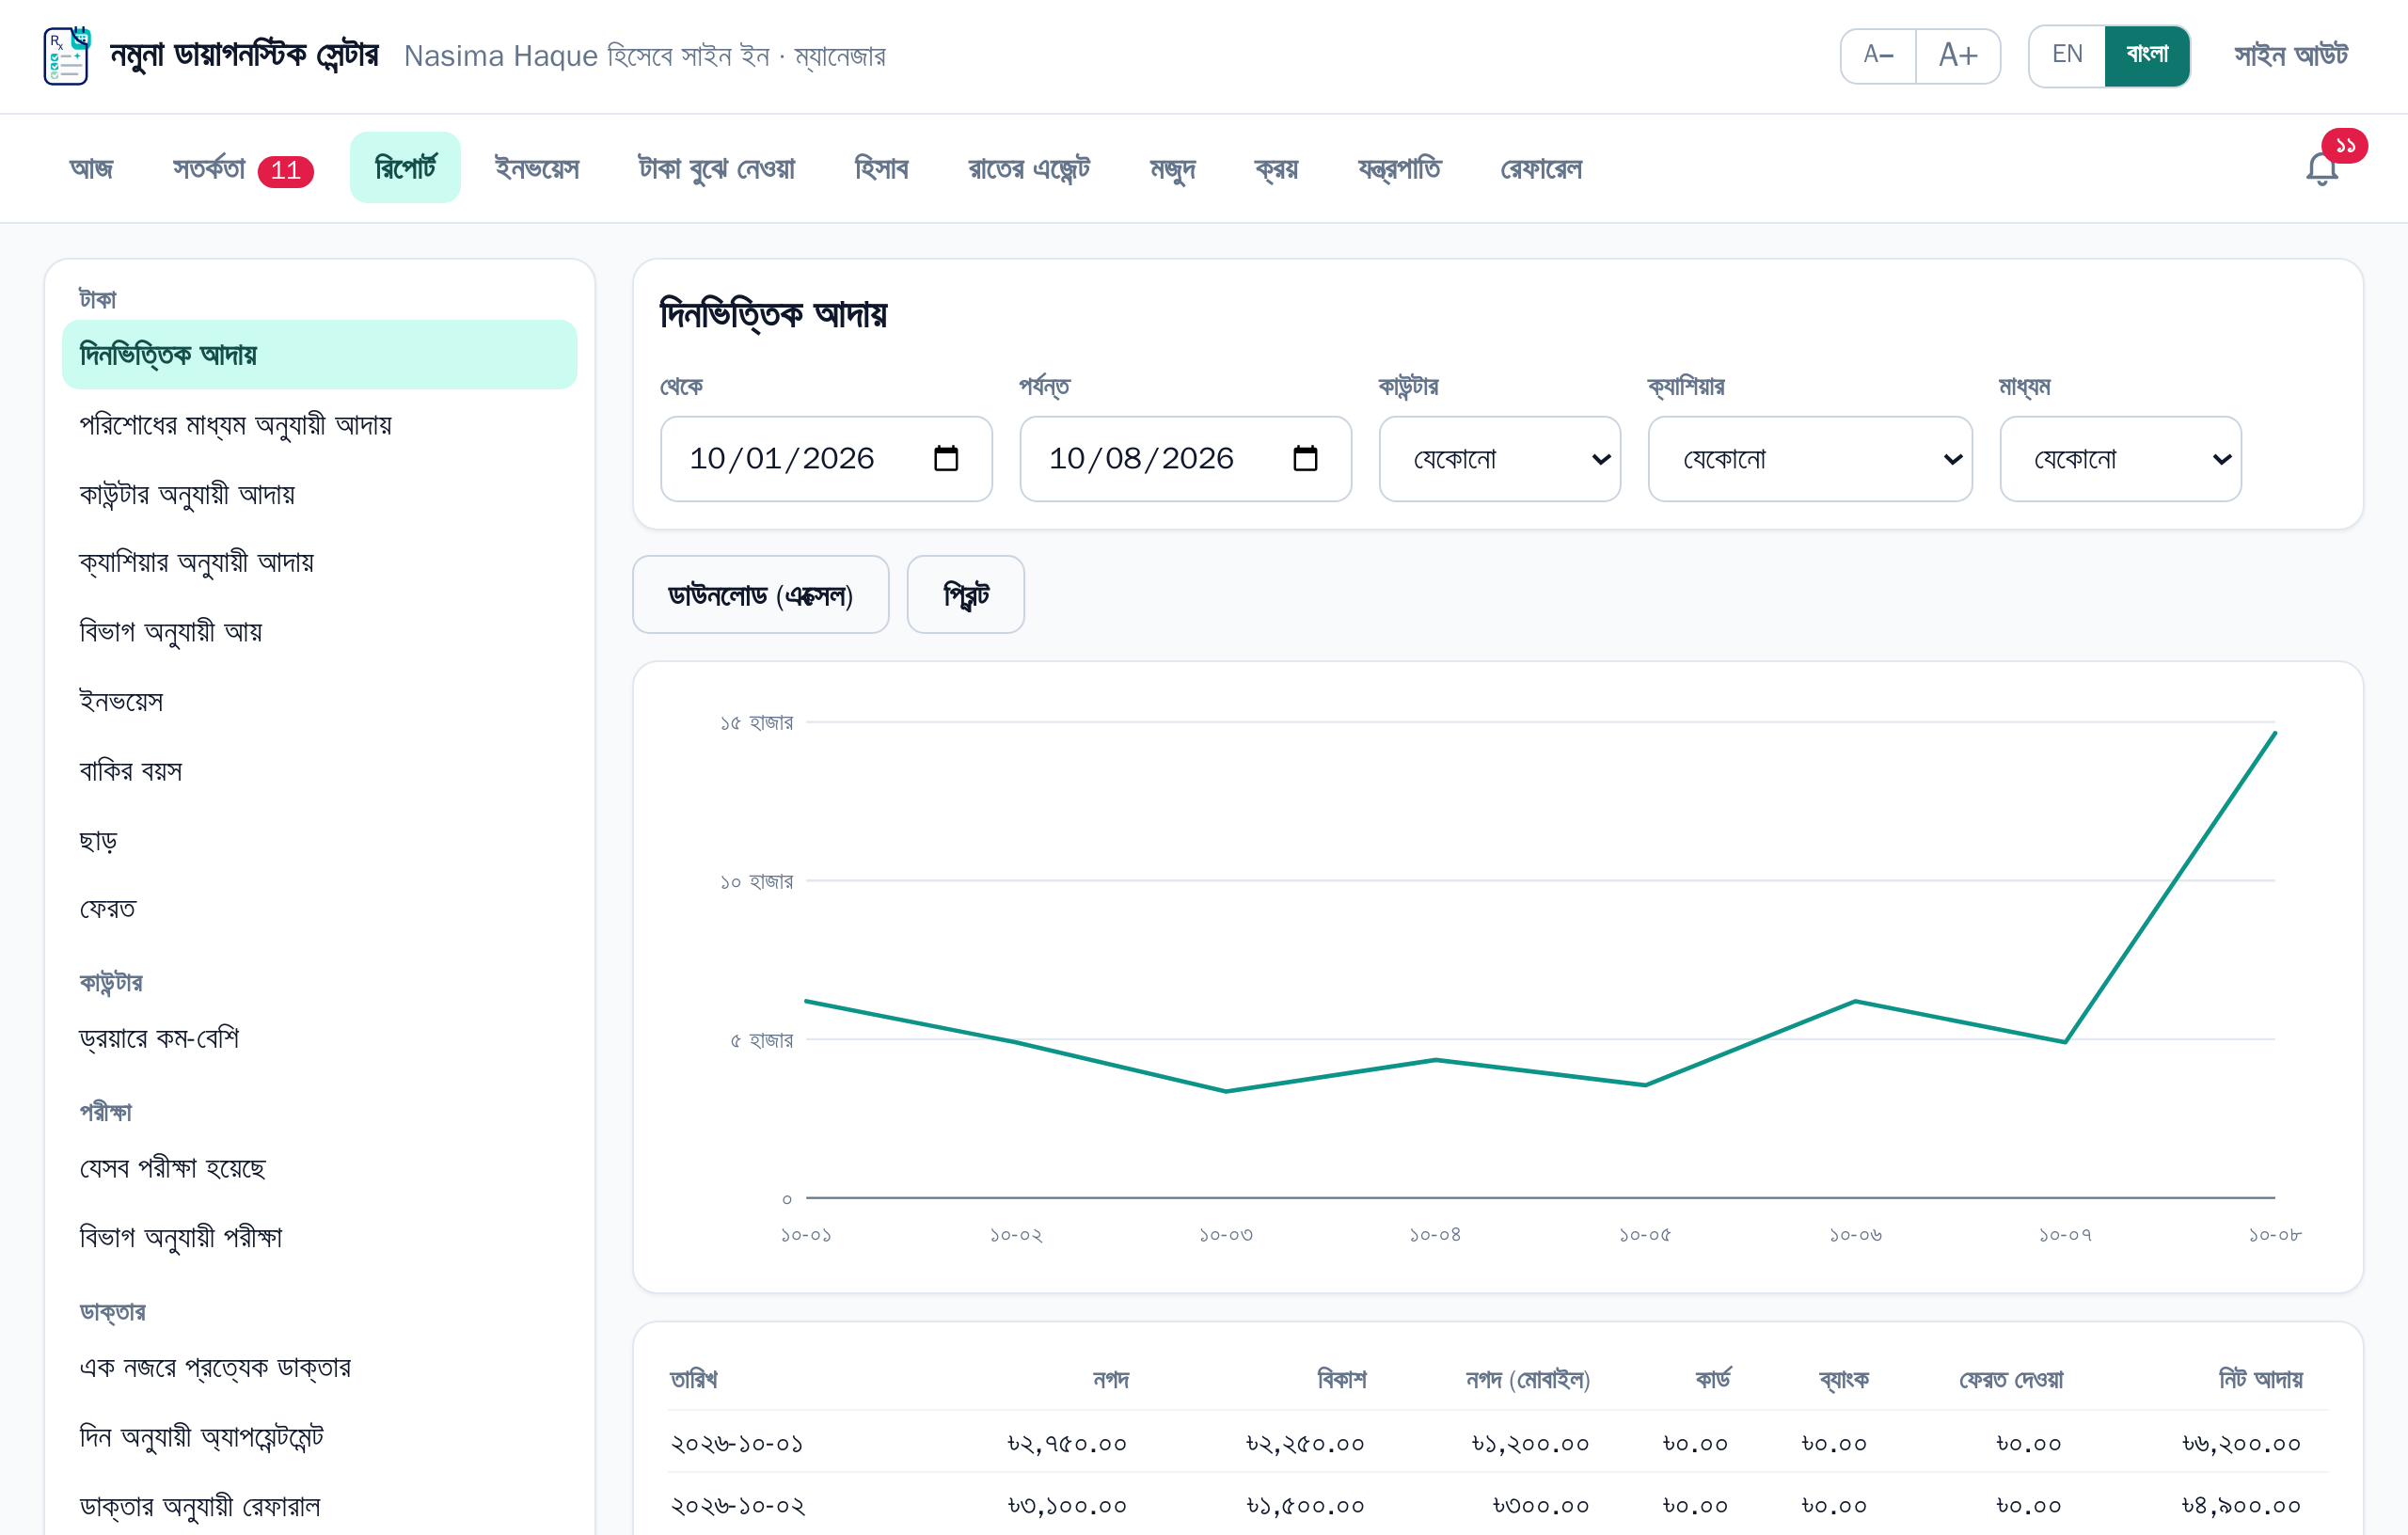Screen dimensions: 2408x1535
Task: Open the যন্ত্রপাতি tab
Action: (x=1399, y=168)
